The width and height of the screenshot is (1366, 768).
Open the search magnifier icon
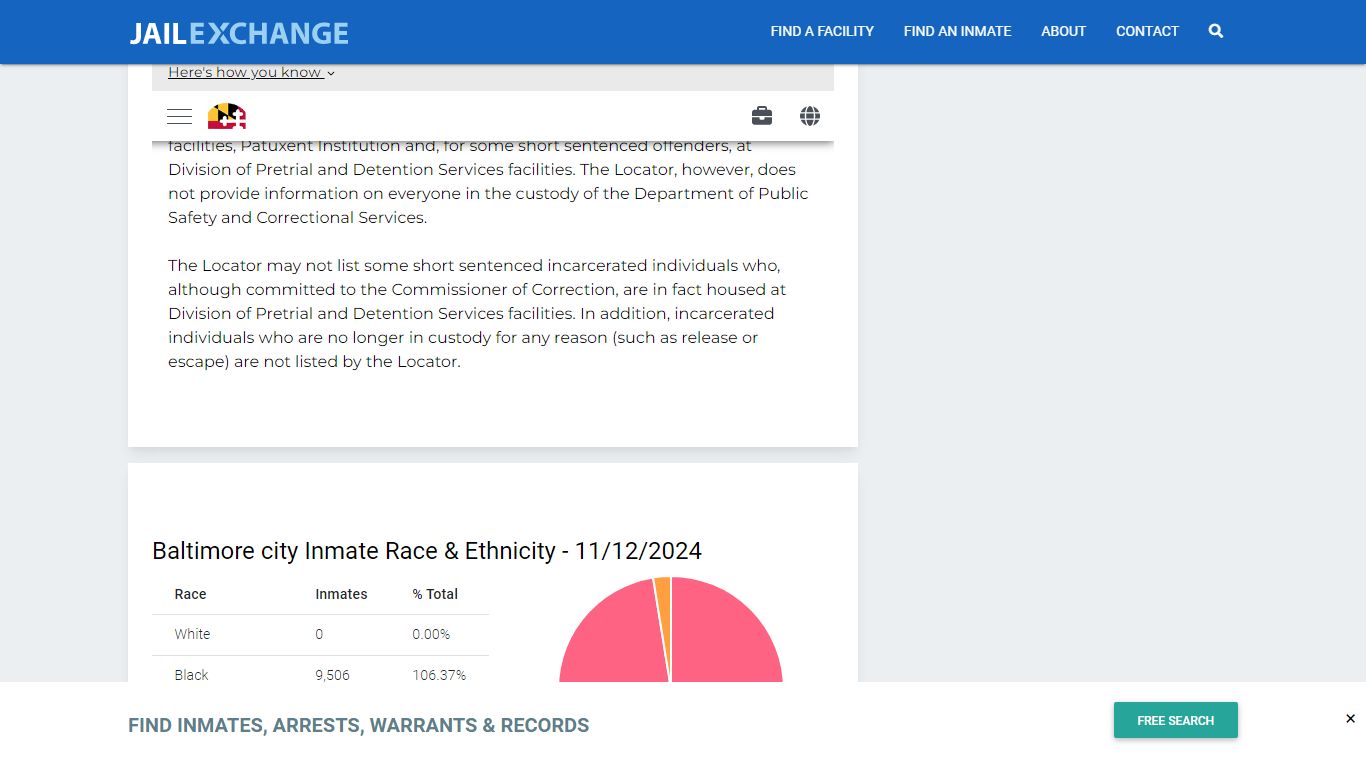[x=1215, y=31]
